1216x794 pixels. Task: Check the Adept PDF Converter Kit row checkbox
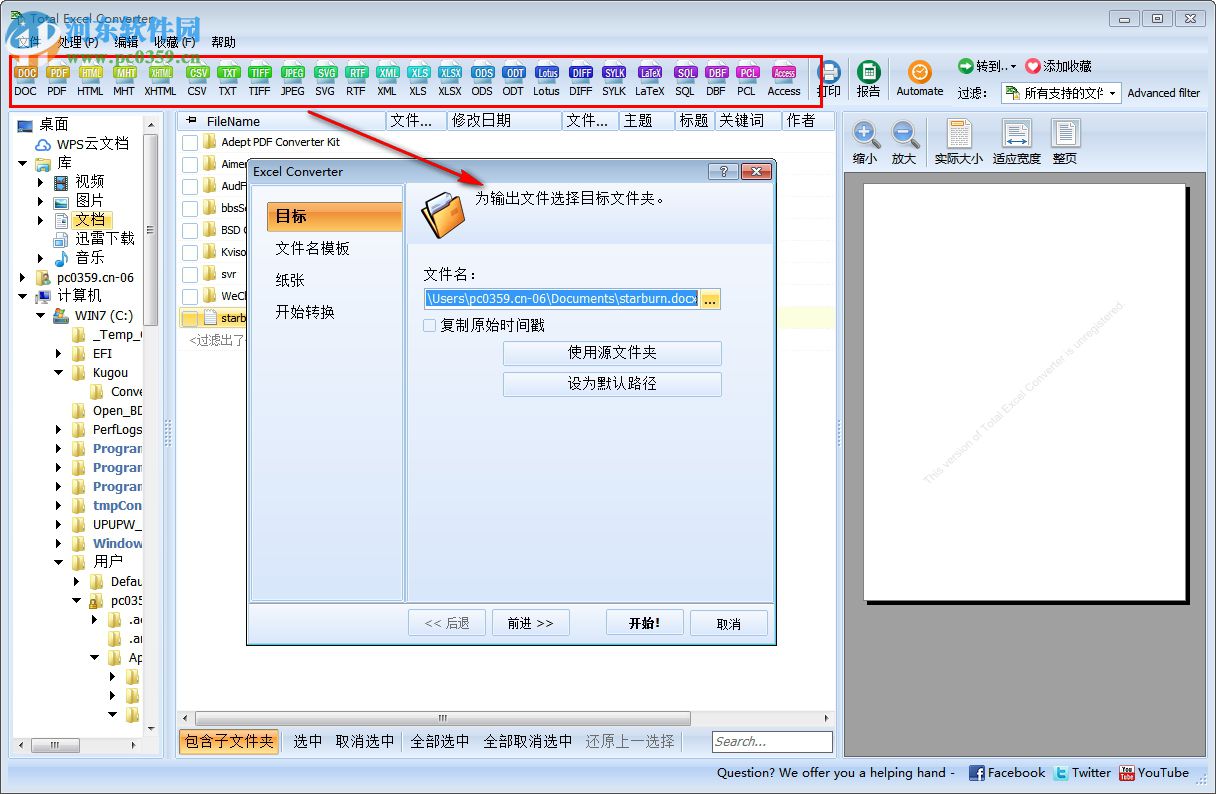pyautogui.click(x=190, y=142)
